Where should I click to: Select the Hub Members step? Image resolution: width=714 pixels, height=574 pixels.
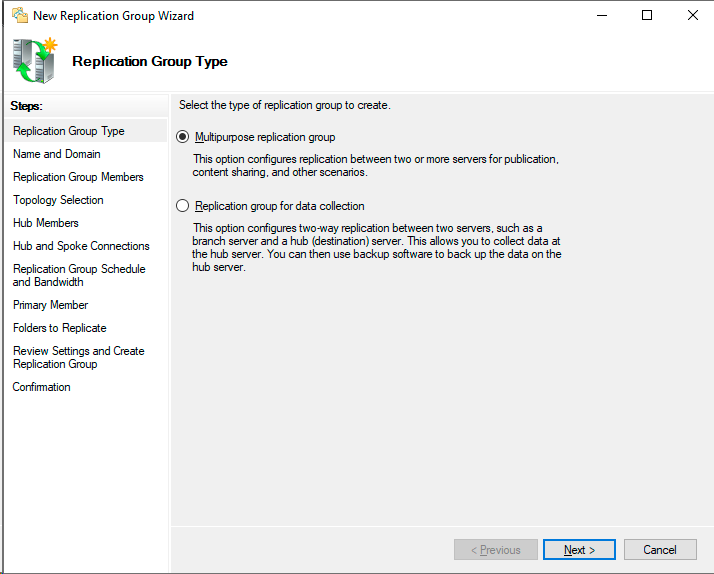[46, 223]
